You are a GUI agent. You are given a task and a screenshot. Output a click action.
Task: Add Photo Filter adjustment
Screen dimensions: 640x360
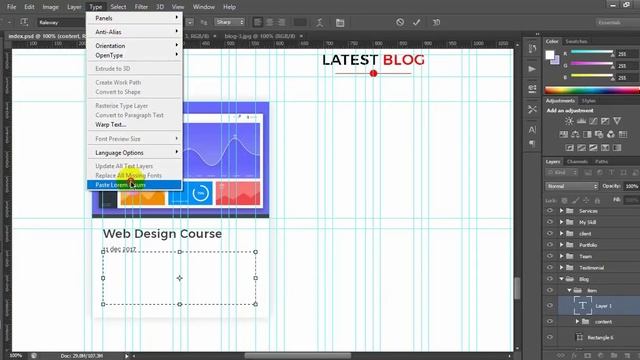(599, 134)
